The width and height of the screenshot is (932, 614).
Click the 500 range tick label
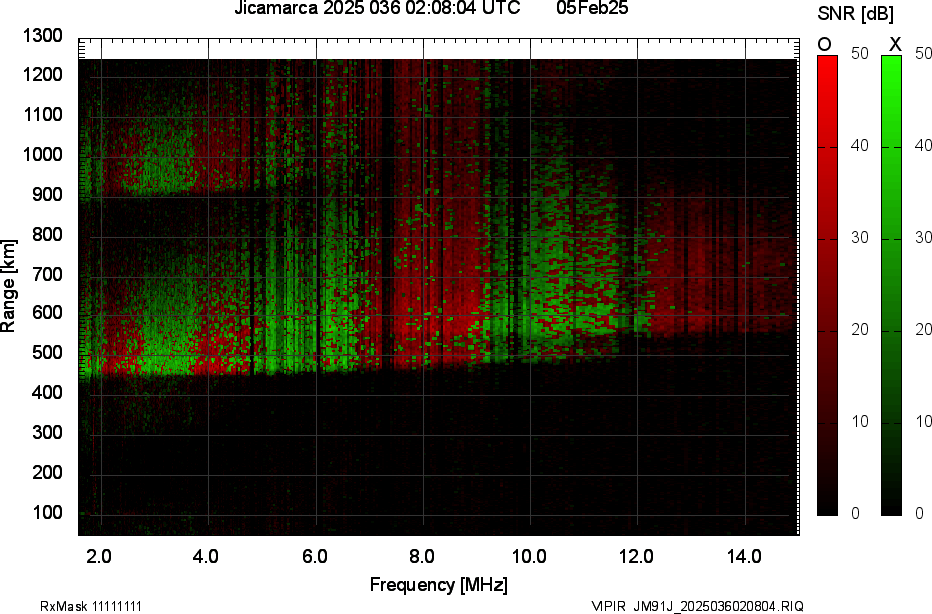click(47, 353)
